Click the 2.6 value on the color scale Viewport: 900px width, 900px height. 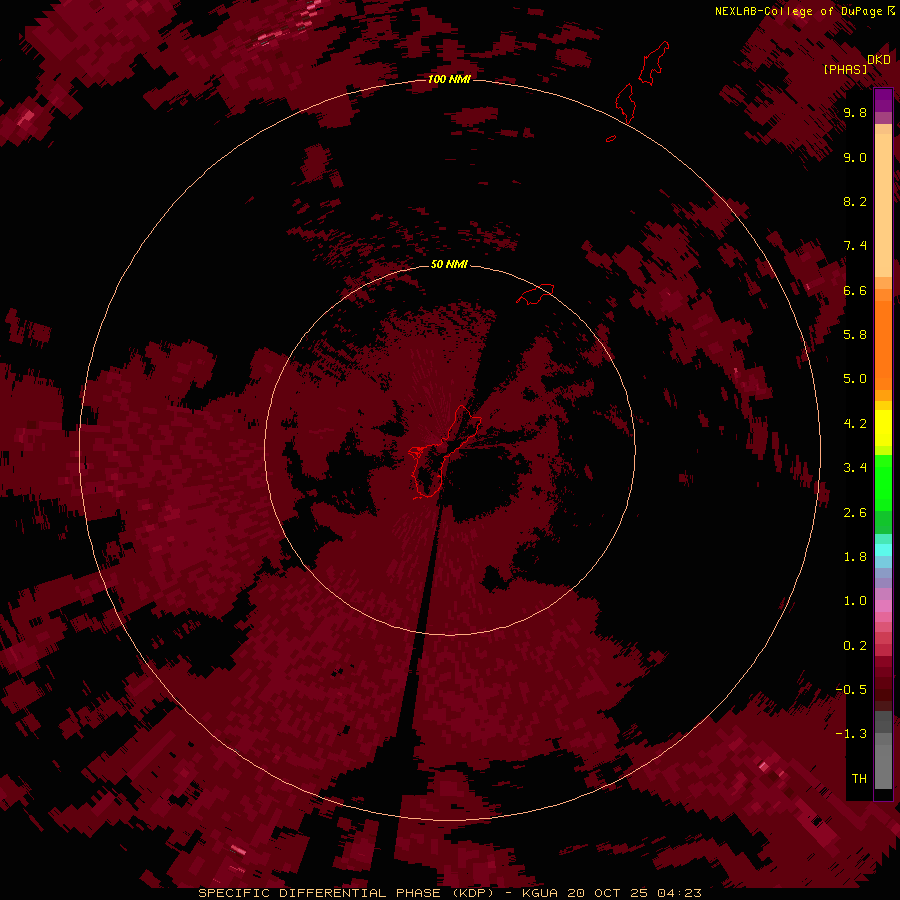click(855, 513)
